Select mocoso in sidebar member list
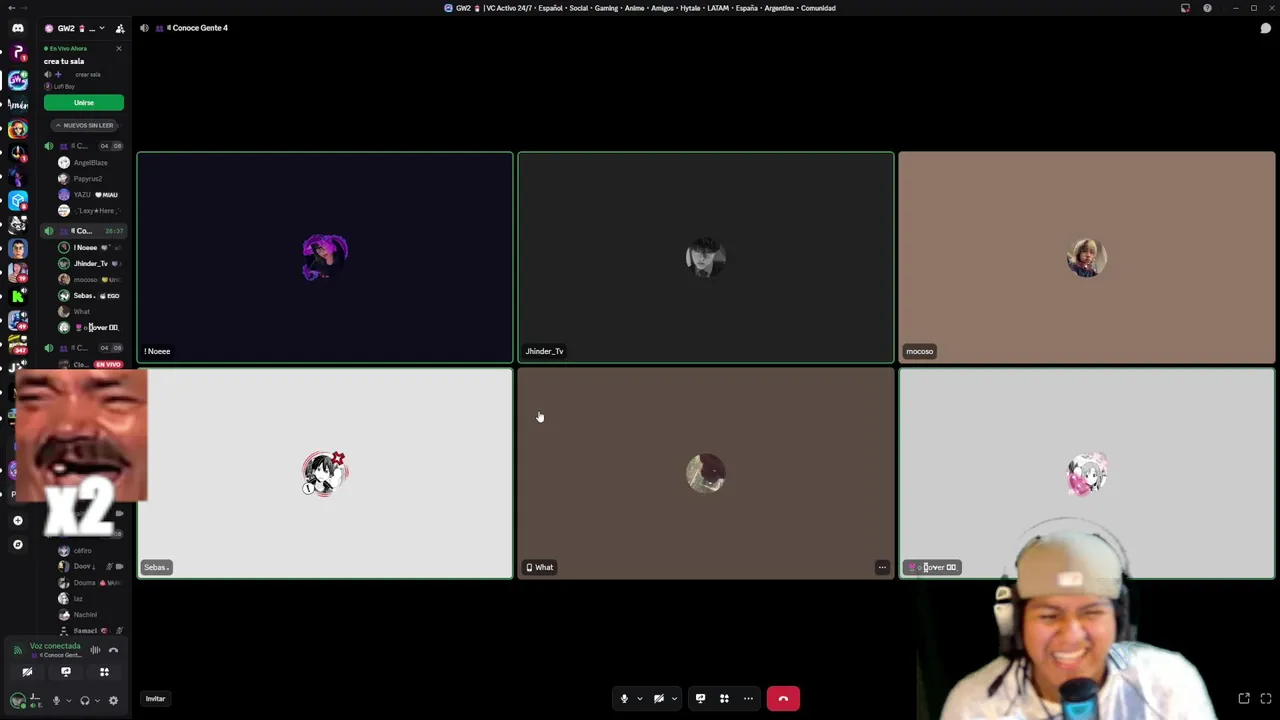The image size is (1280, 720). [x=88, y=279]
